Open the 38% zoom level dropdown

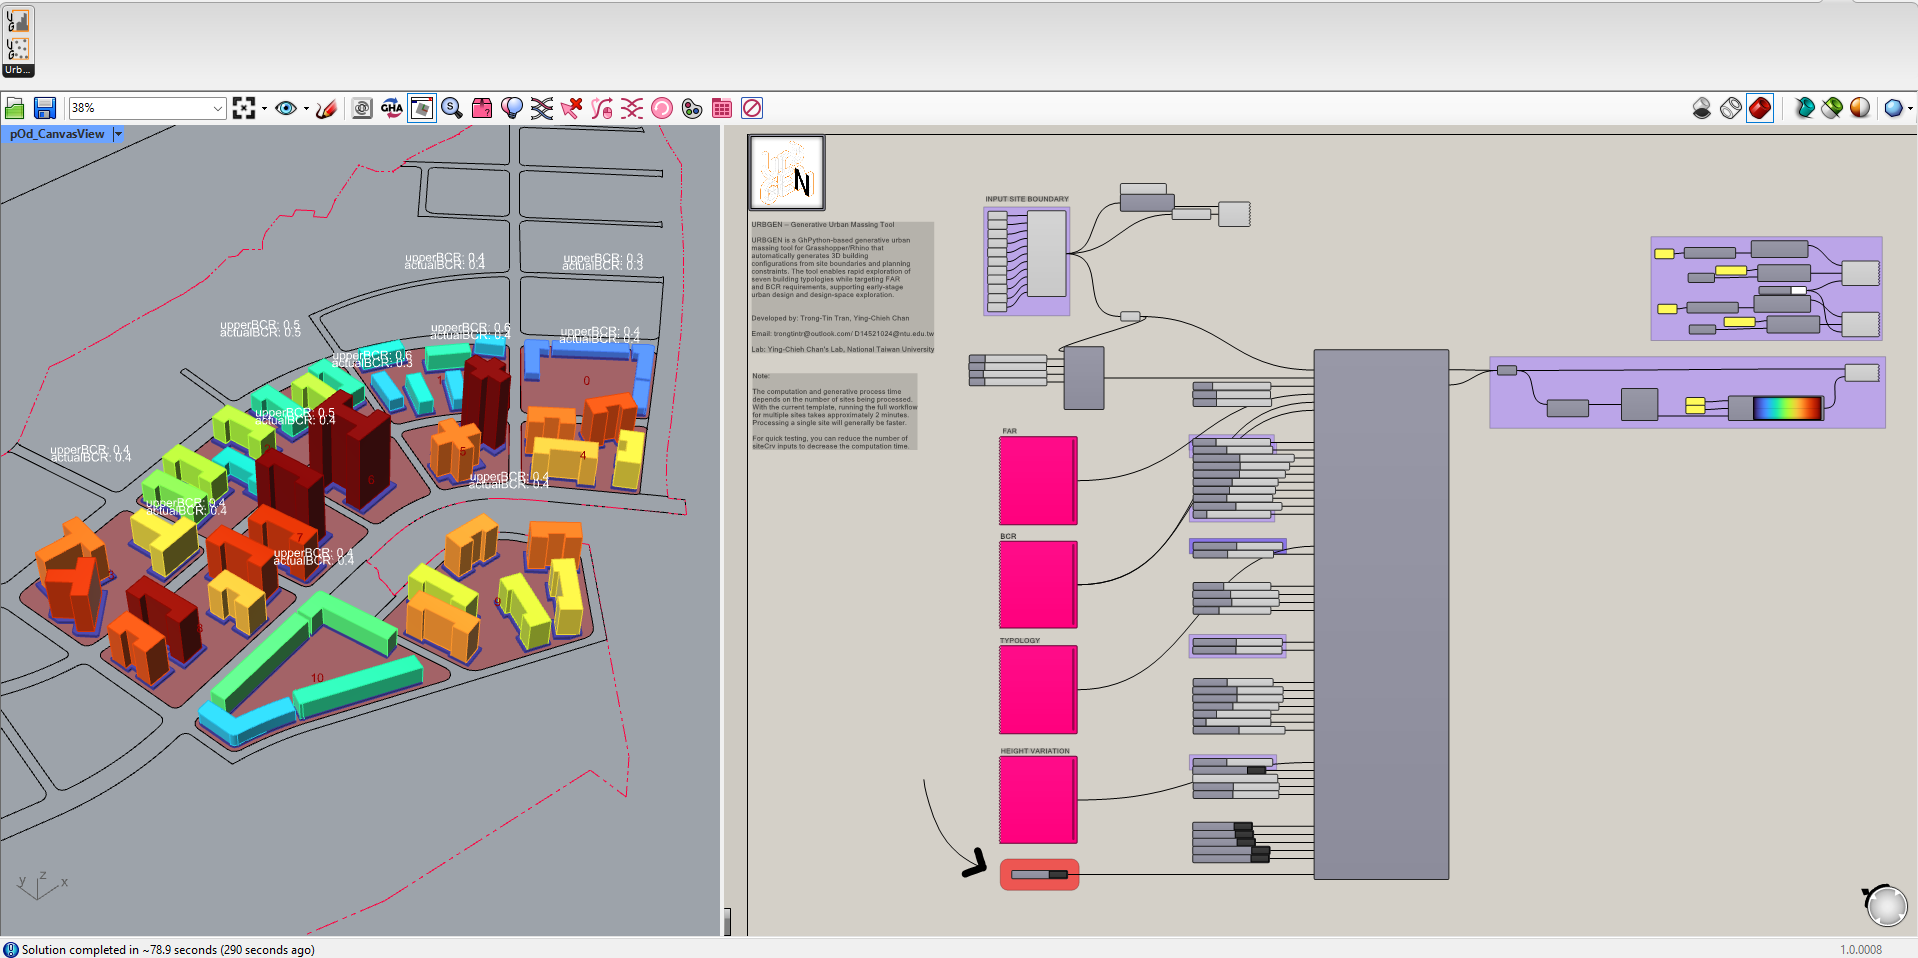[218, 108]
